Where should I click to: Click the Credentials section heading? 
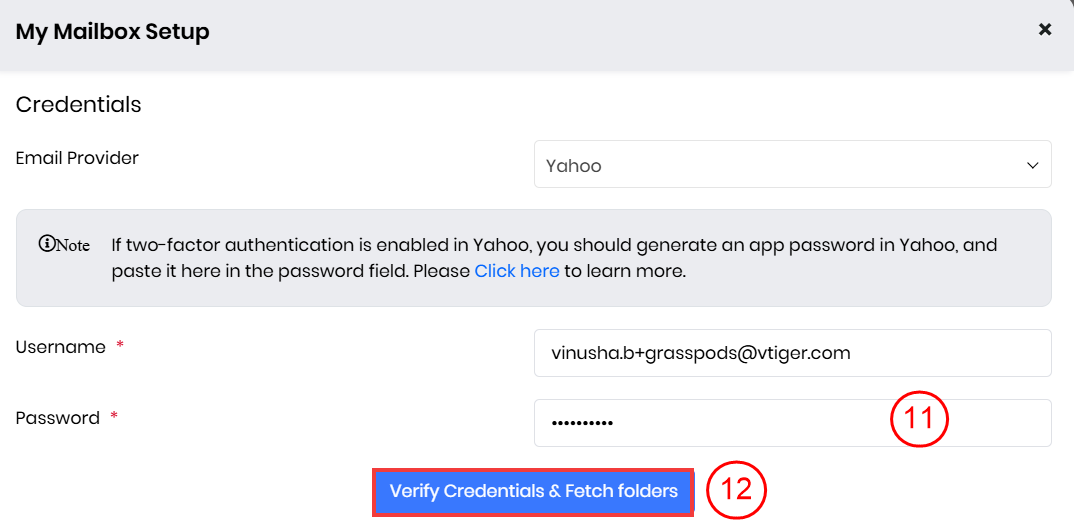(x=78, y=104)
